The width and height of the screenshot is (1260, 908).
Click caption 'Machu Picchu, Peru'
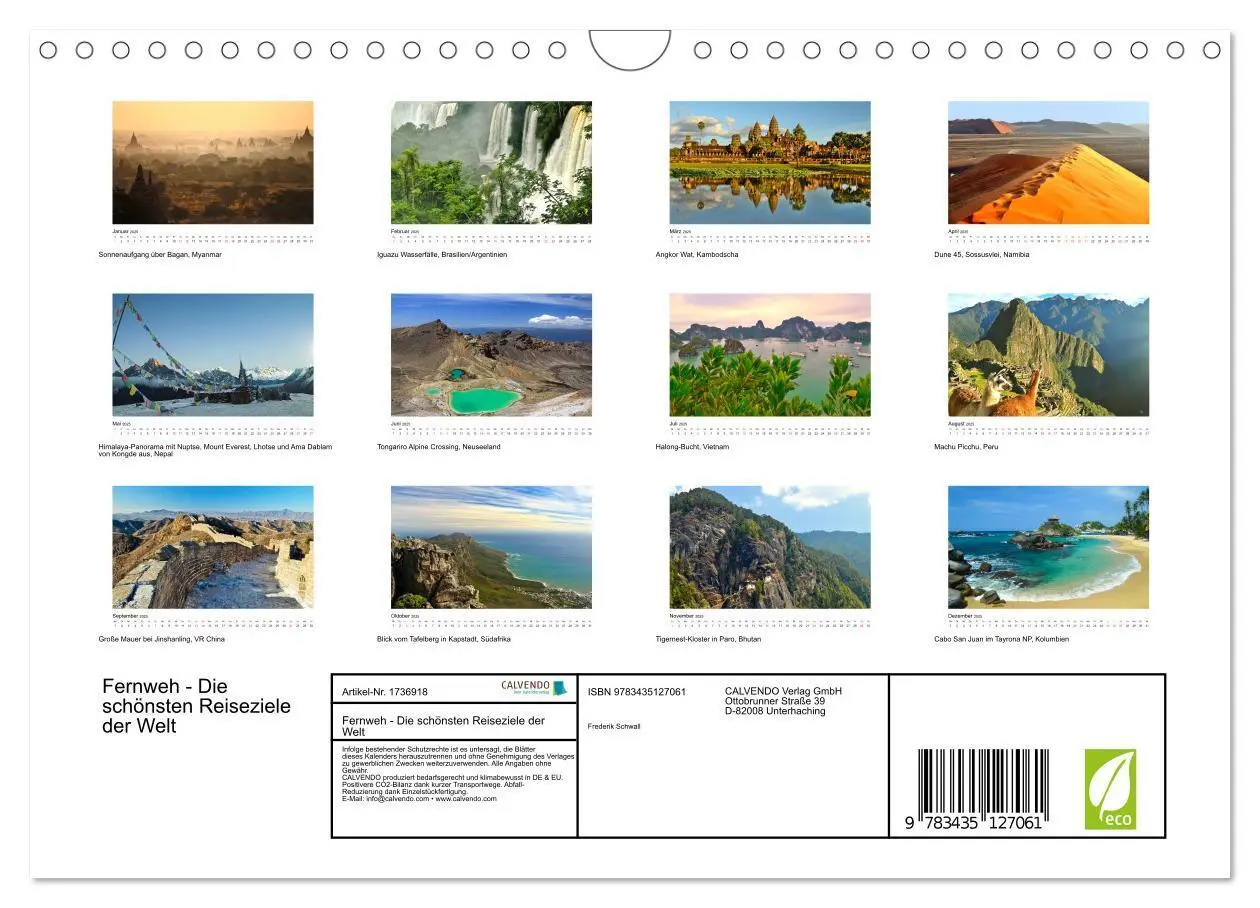(966, 446)
